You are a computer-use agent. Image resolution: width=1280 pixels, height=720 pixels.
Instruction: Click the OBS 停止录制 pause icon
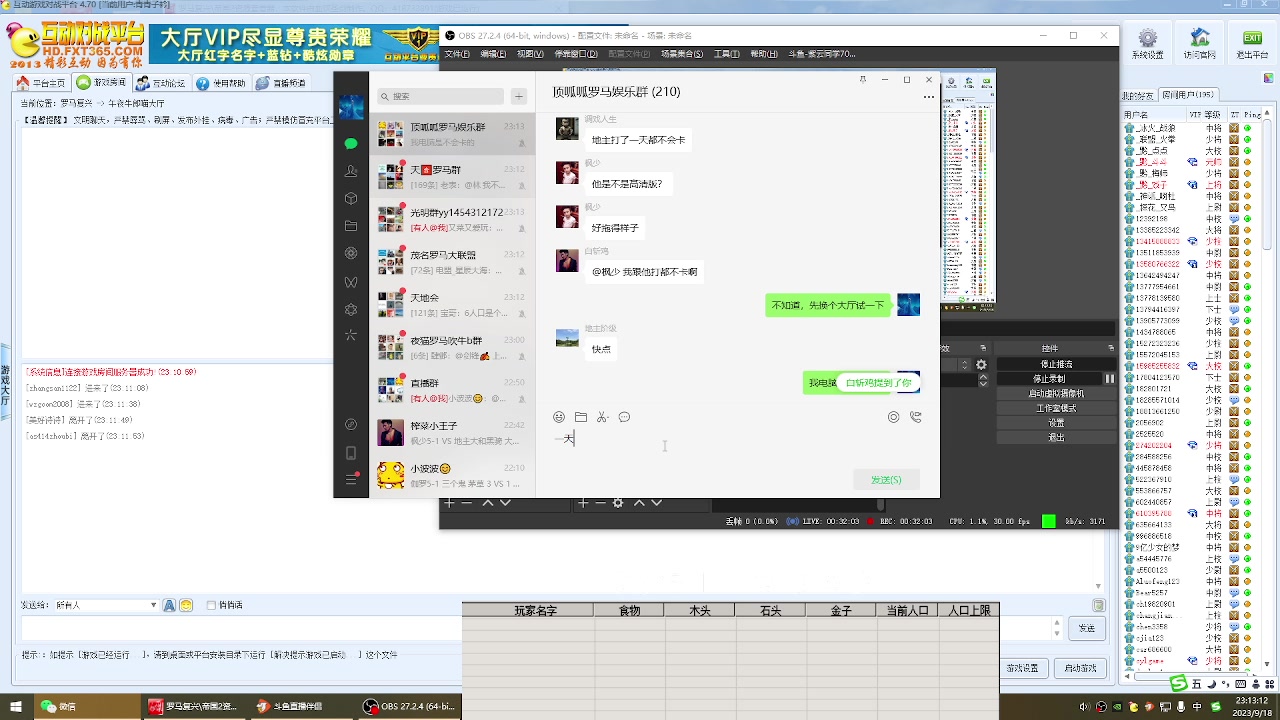point(1109,379)
